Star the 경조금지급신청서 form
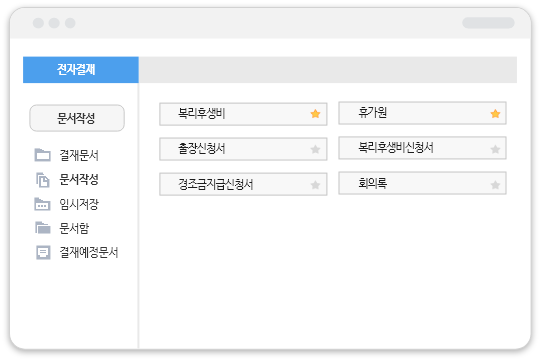 point(315,185)
